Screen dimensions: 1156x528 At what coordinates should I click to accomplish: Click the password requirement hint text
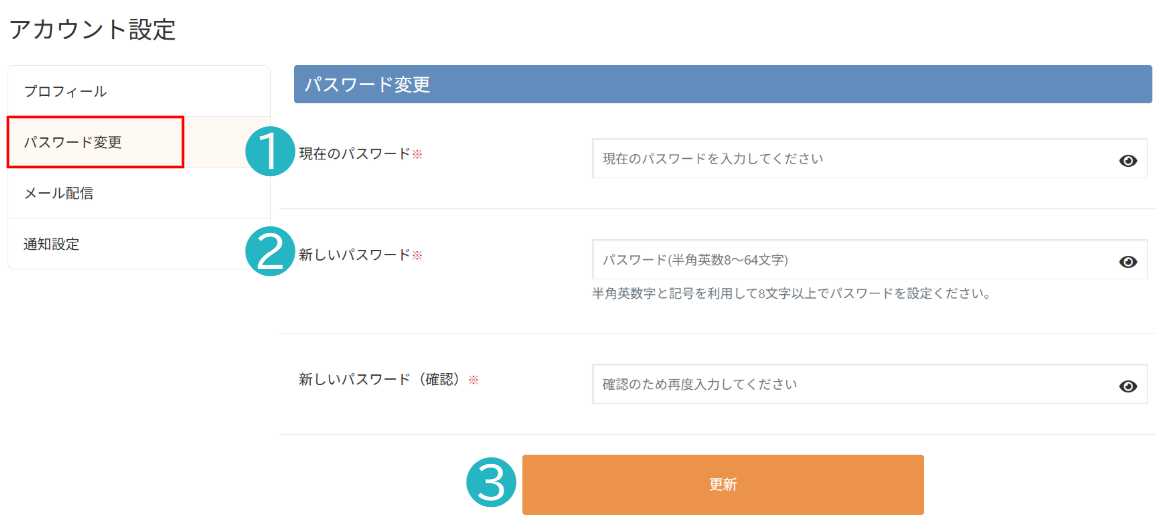click(790, 294)
